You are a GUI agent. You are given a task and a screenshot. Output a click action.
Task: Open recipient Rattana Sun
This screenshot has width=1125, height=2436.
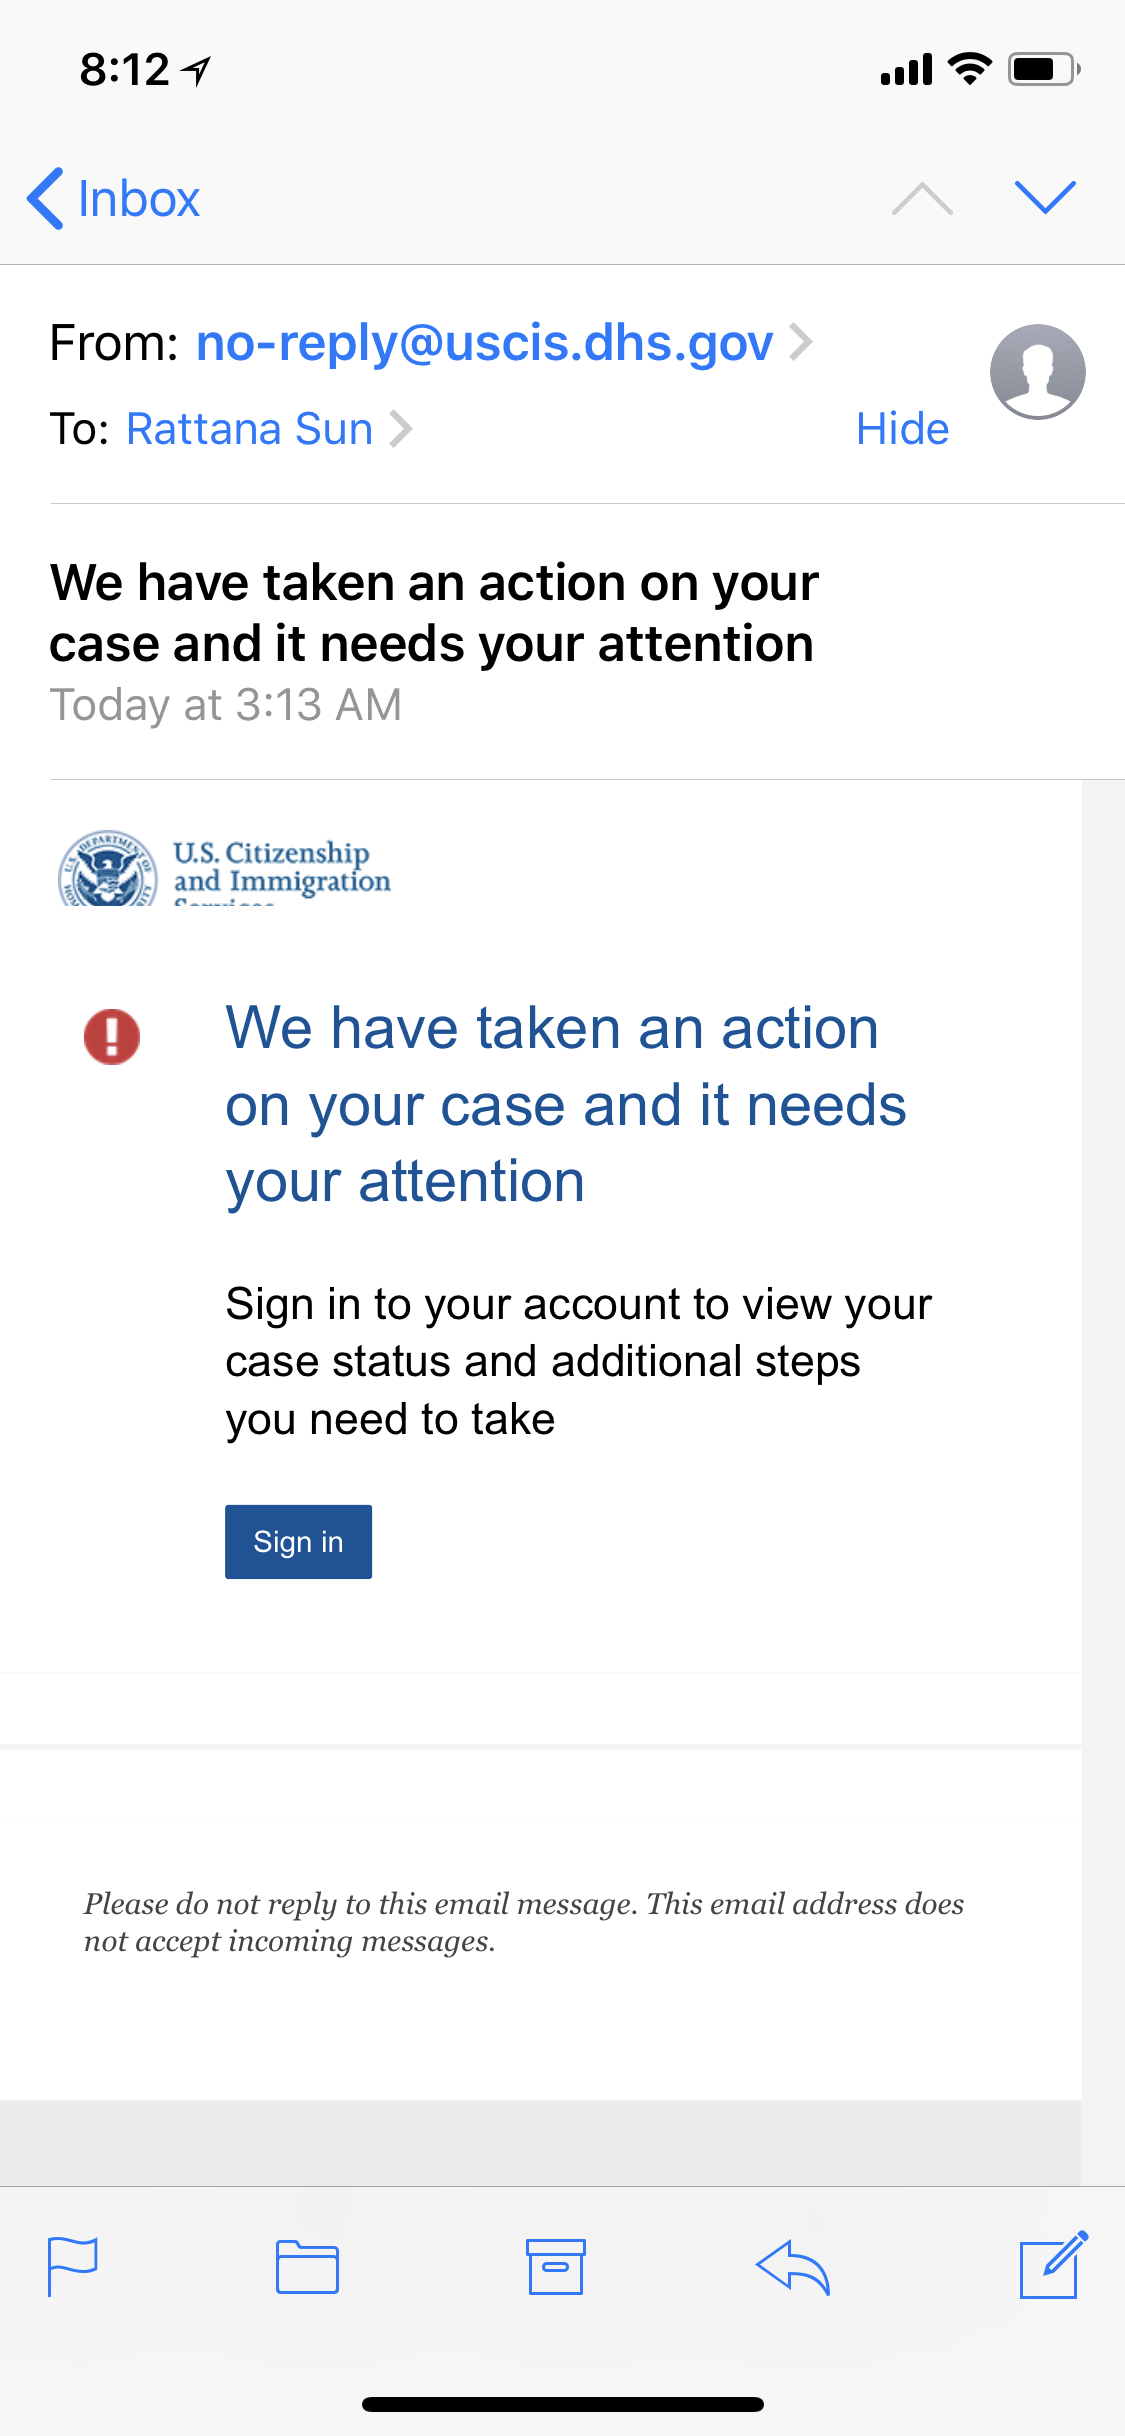[x=249, y=429]
